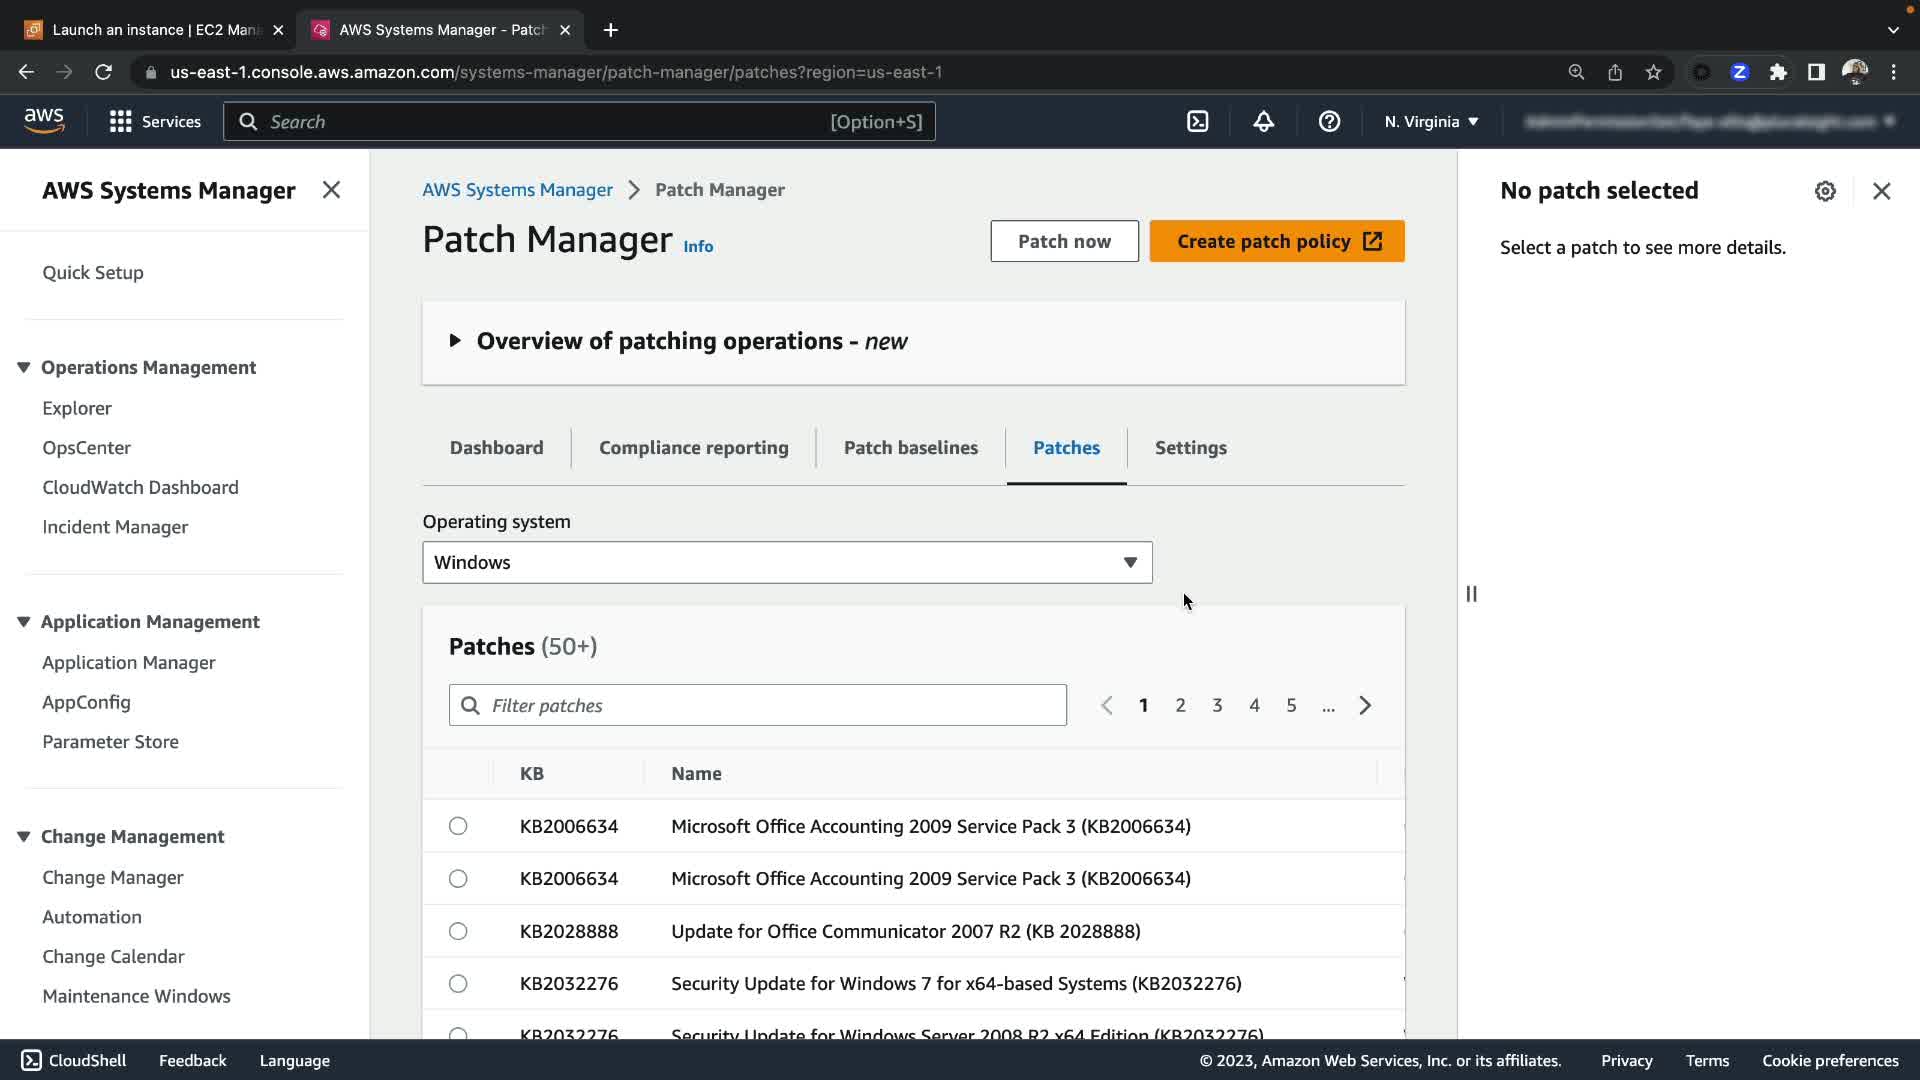Viewport: 1920px width, 1080px height.
Task: Click CloudShell icon in footer bar
Action: click(31, 1060)
